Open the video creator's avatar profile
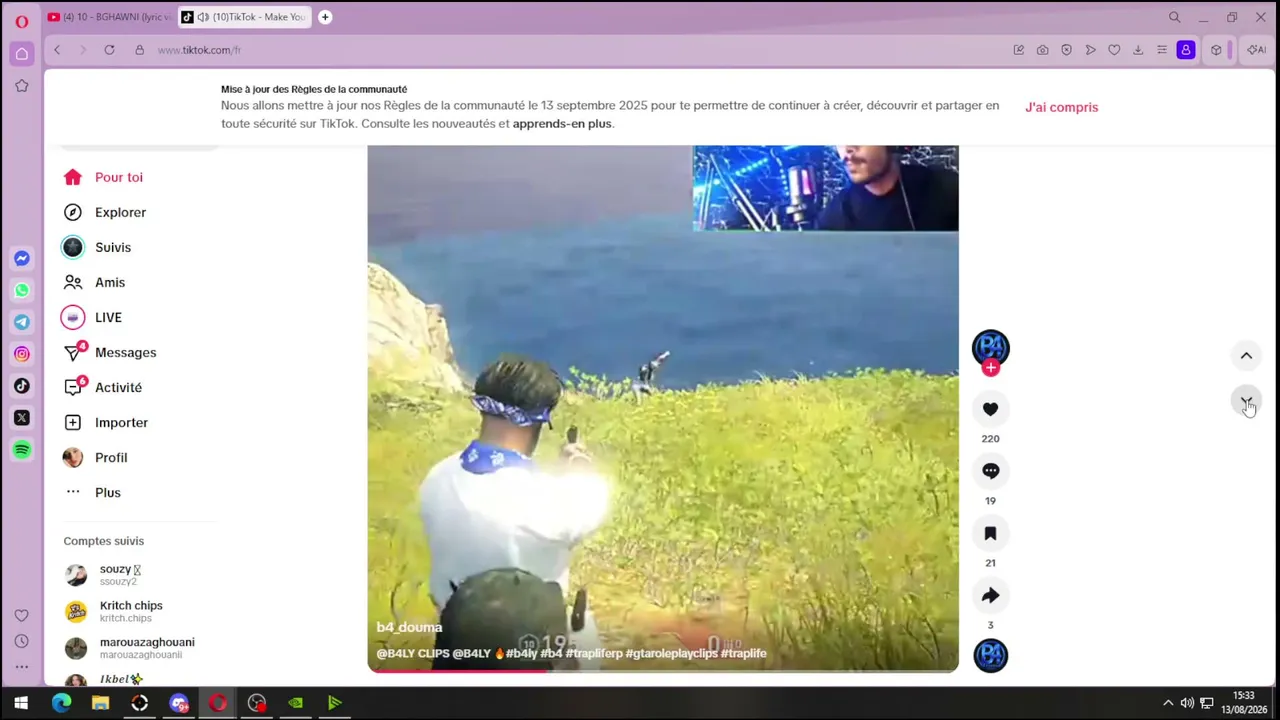1280x720 pixels. pos(990,346)
